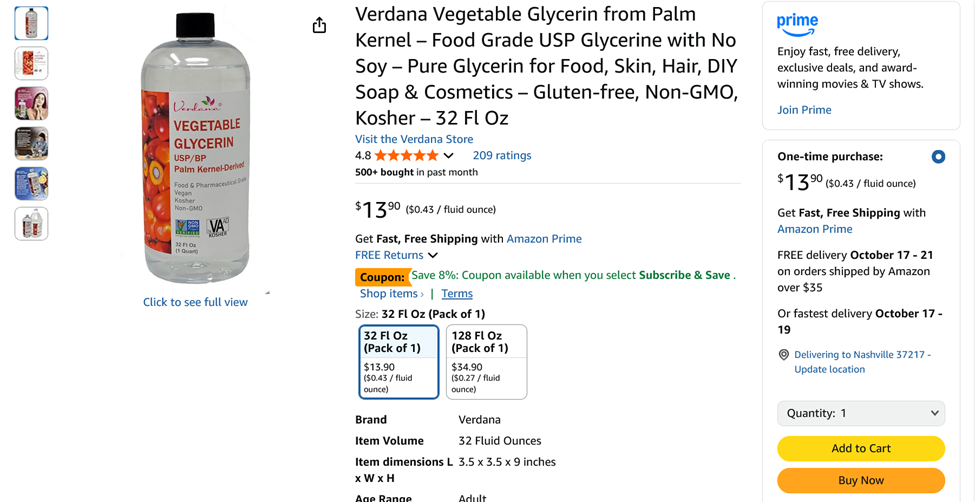This screenshot has height=502, width=975.
Task: Select third thumbnail with woman photo
Action: (x=31, y=103)
